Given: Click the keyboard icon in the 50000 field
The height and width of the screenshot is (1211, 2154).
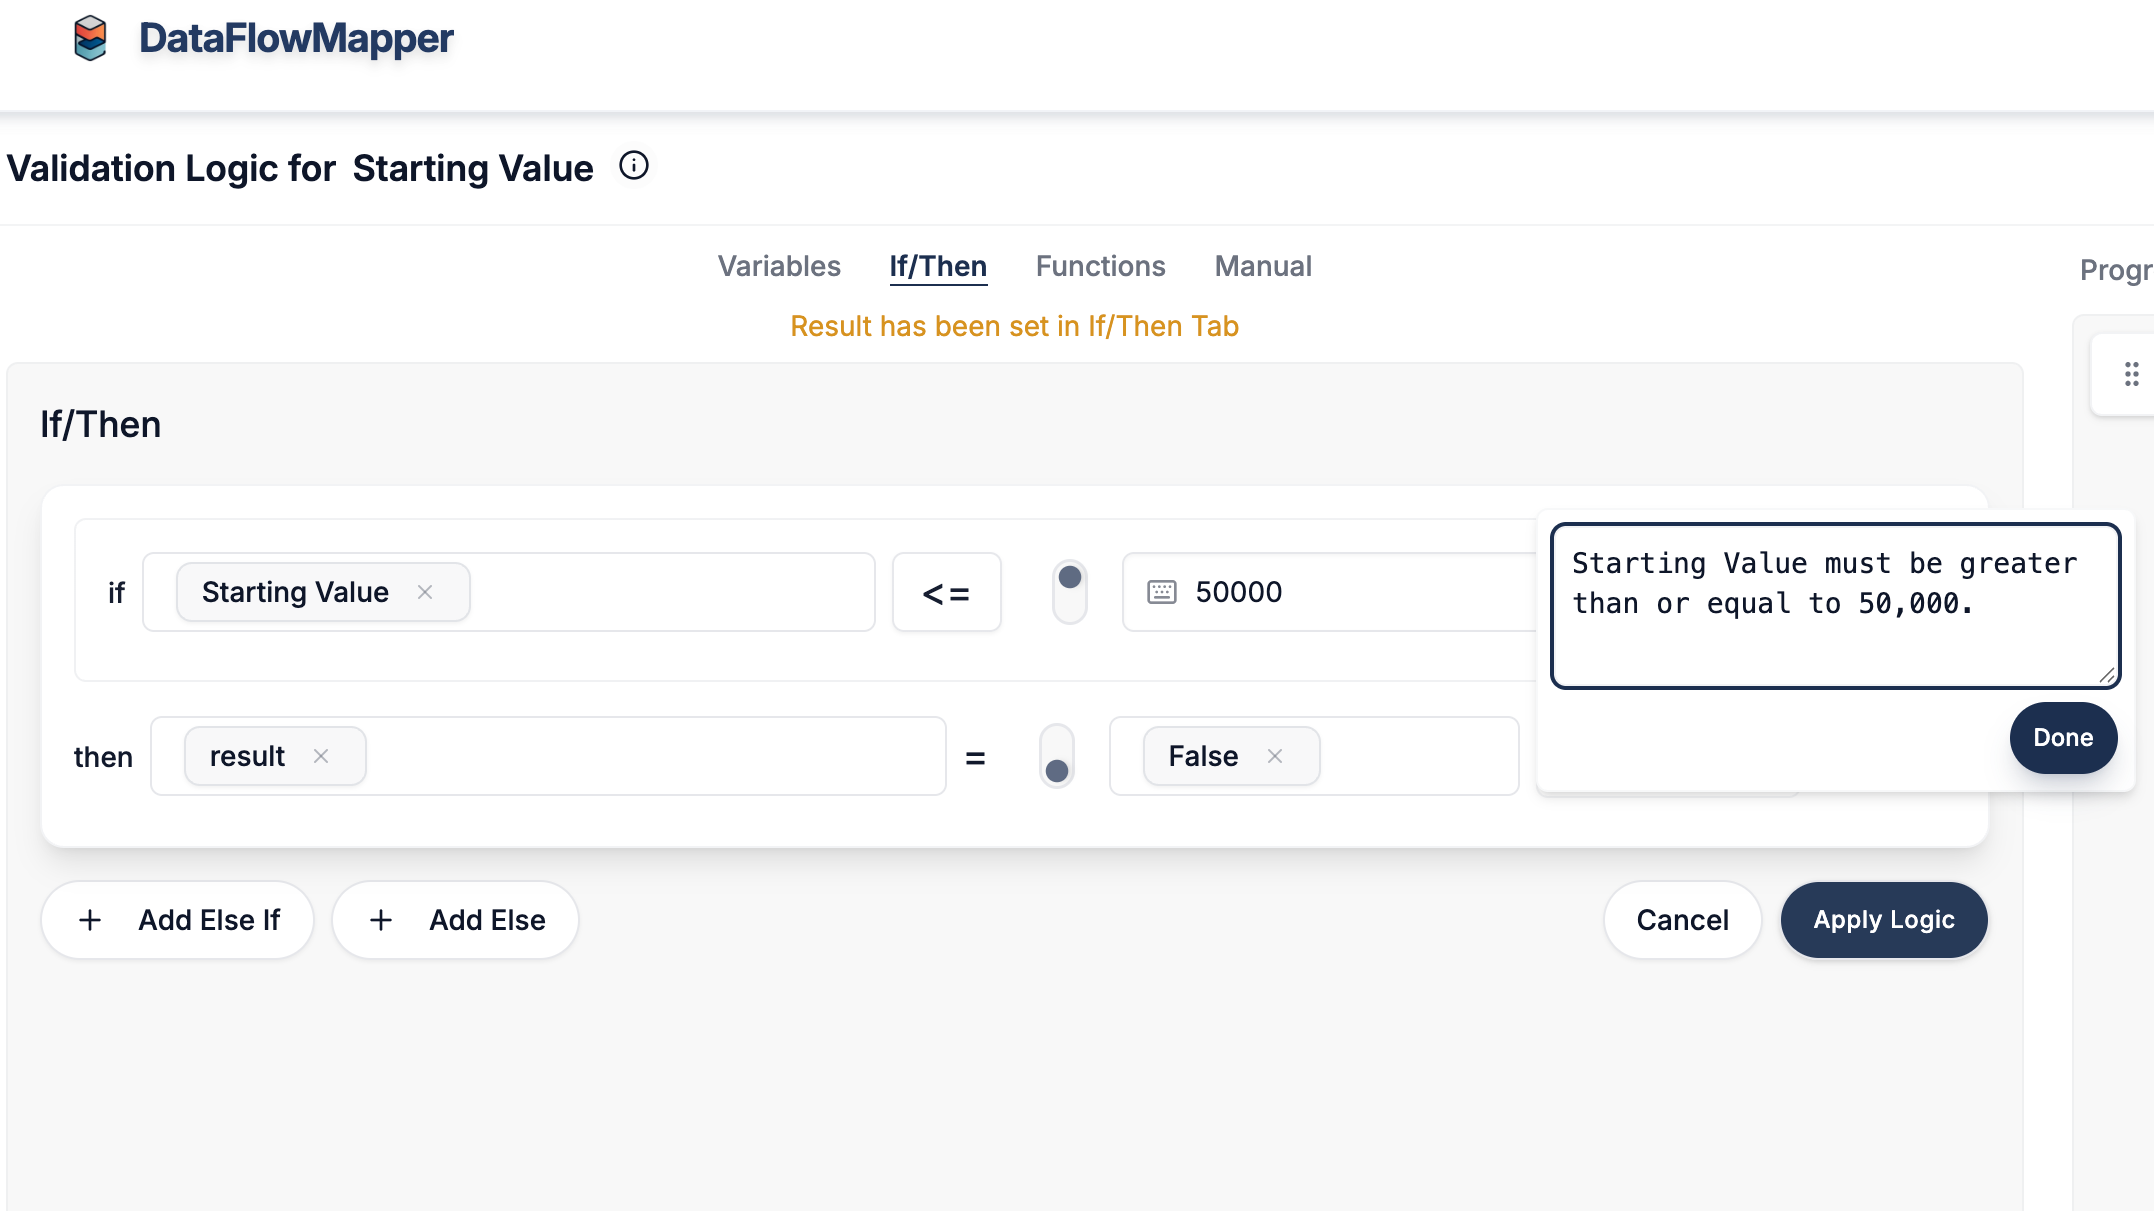Looking at the screenshot, I should pos(1160,592).
